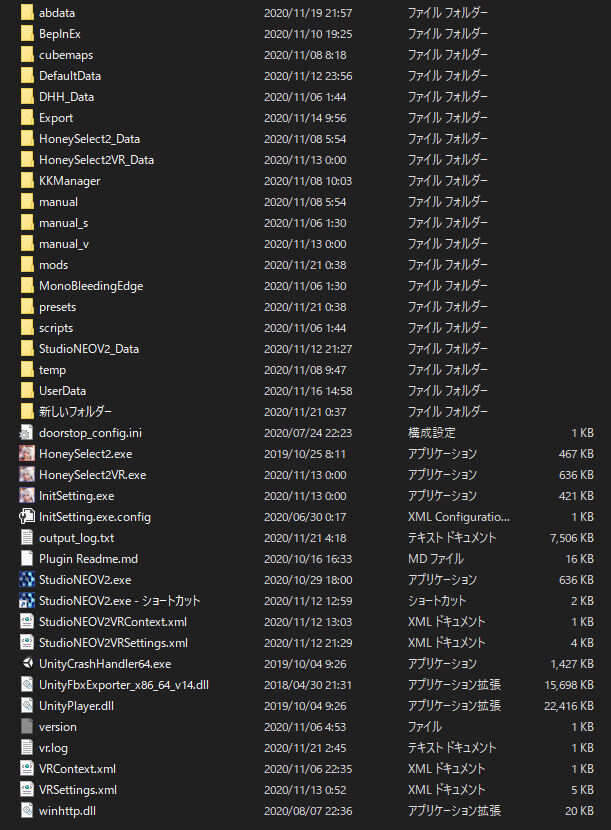
Task: Click the HoneySelect2VR_Data folder icon
Action: 27,160
